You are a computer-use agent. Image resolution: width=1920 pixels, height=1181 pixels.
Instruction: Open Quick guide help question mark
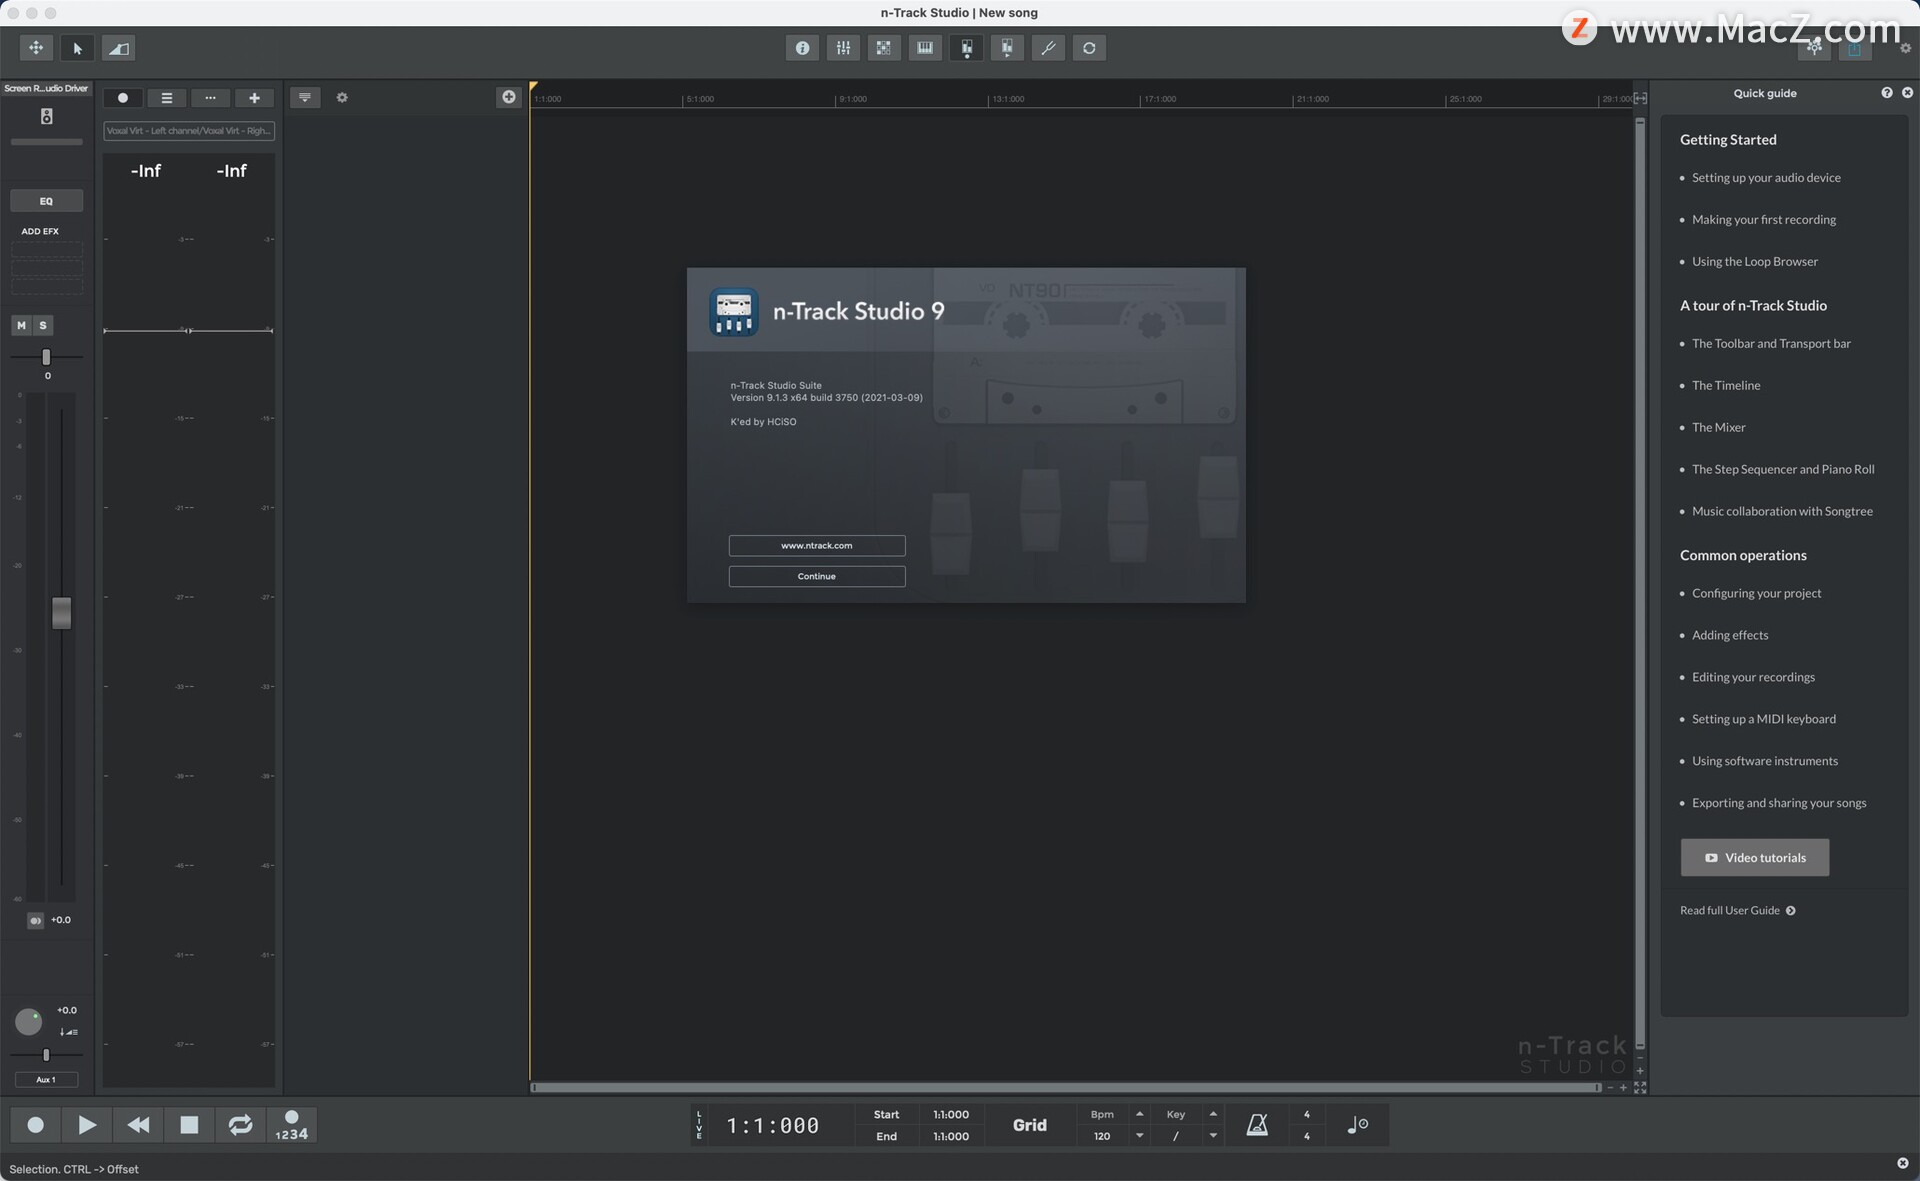click(1887, 93)
